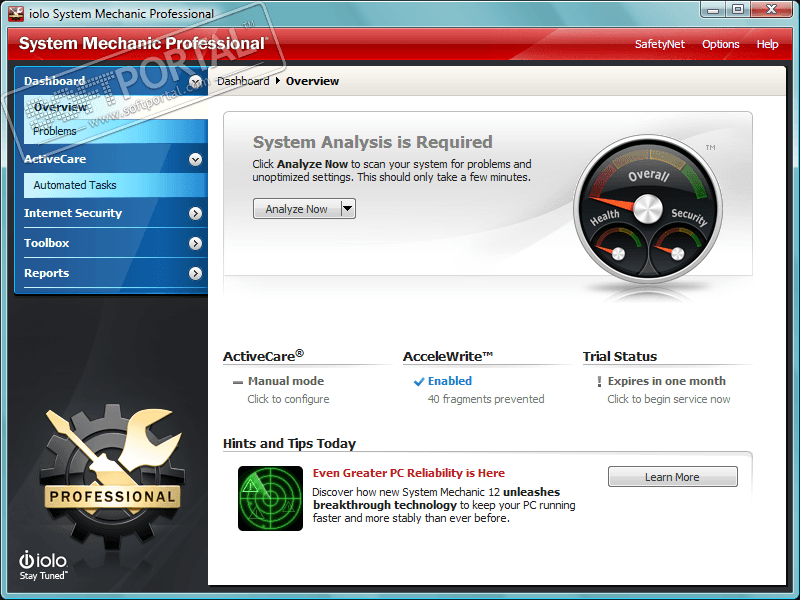800x600 pixels.
Task: Open the SafetyNet menu
Action: pyautogui.click(x=660, y=44)
